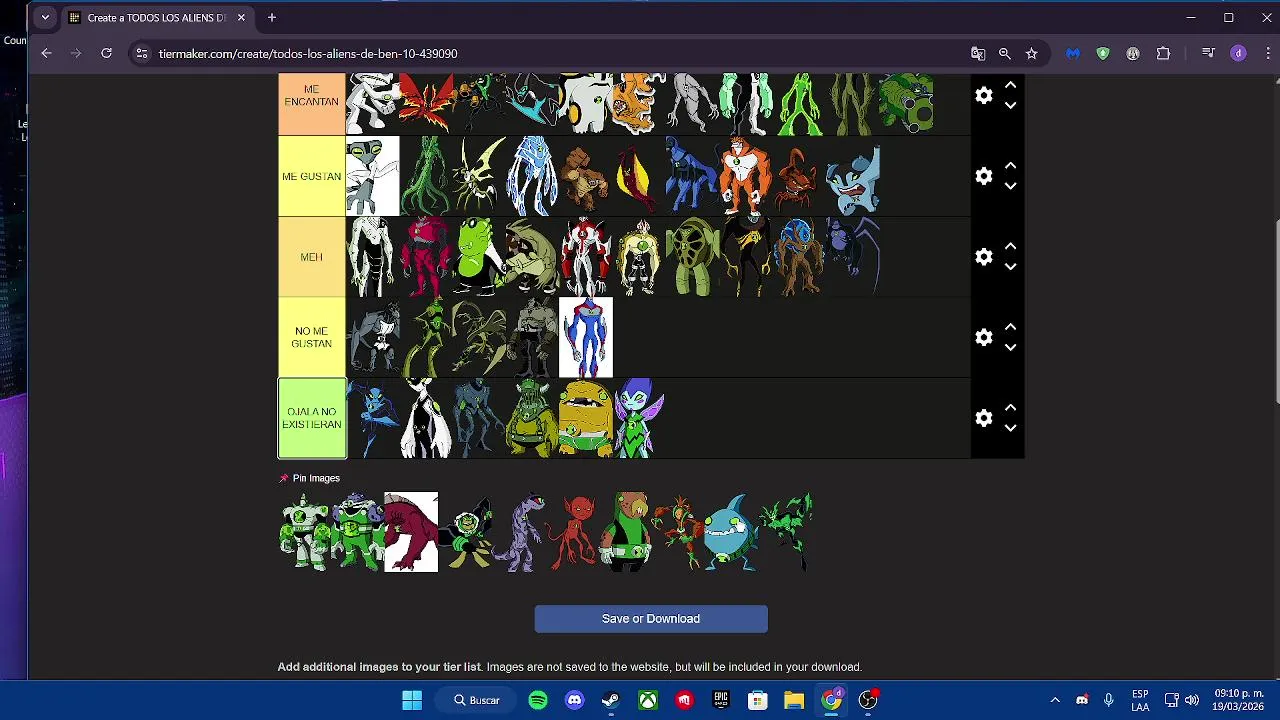1280x720 pixels.
Task: Close the TODOS LOS ALIENS tab
Action: [x=241, y=18]
